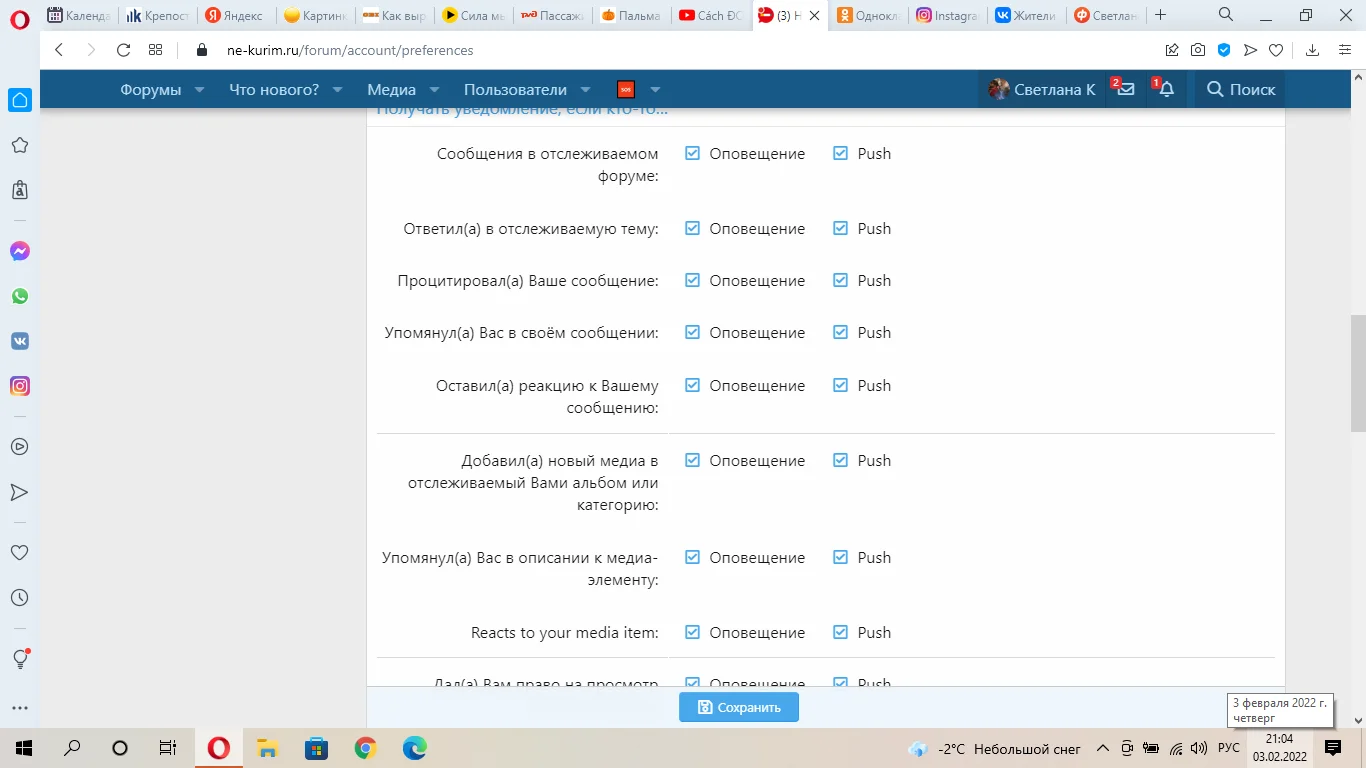Image resolution: width=1366 pixels, height=768 pixels.
Task: Open the Speed Dial grid icon
Action: pyautogui.click(x=155, y=50)
